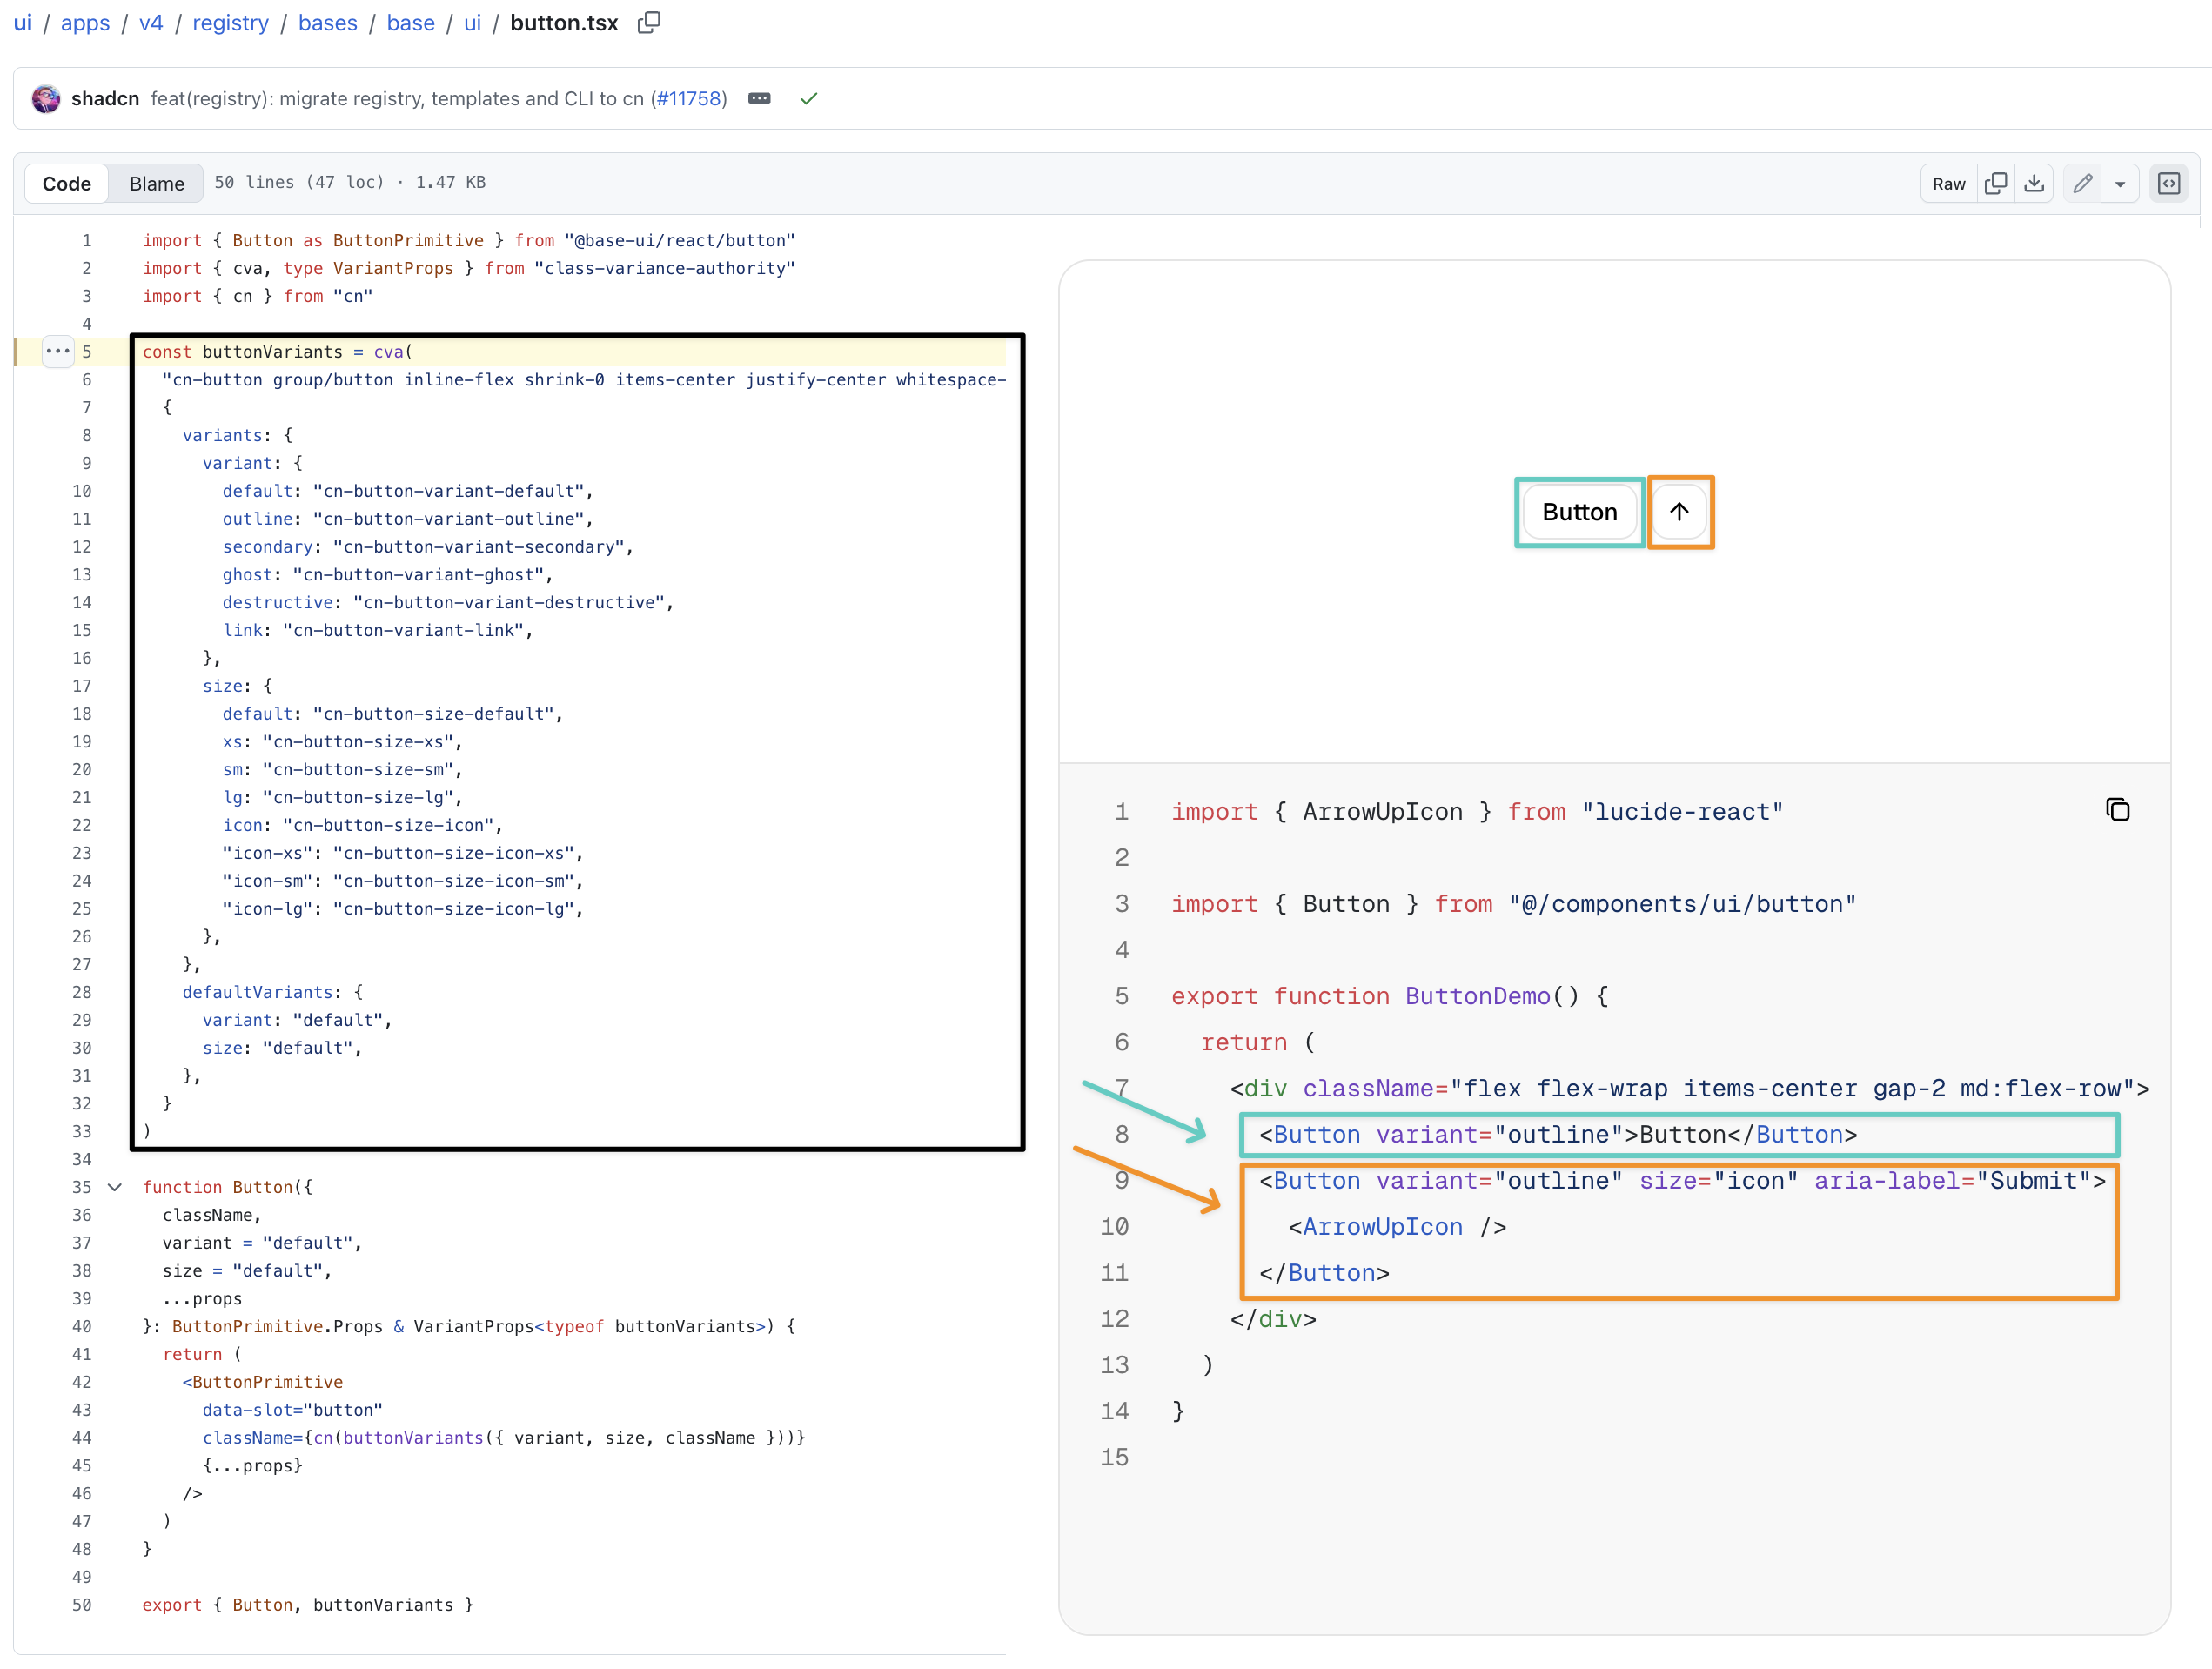Click "cn-button-variant-outline" string on line 11
Screen dimensions: 2212x1669
pos(448,518)
